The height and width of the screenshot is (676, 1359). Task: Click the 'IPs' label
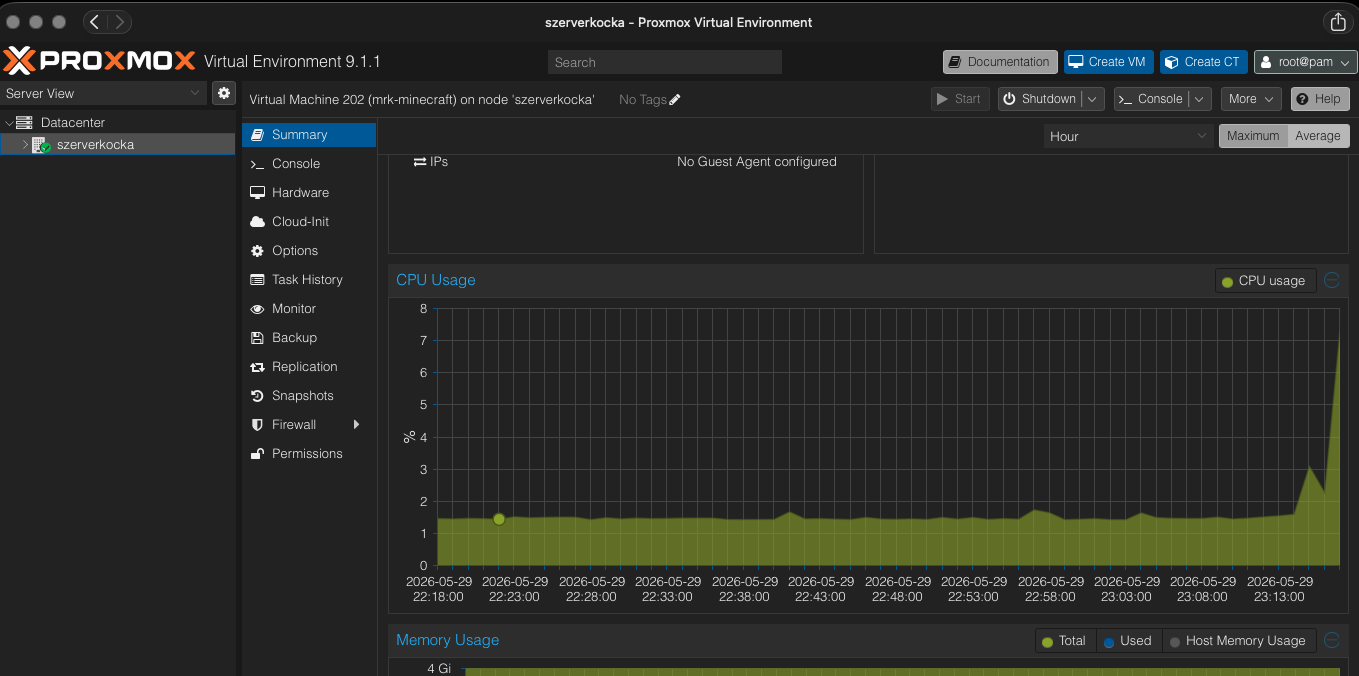[x=439, y=161]
